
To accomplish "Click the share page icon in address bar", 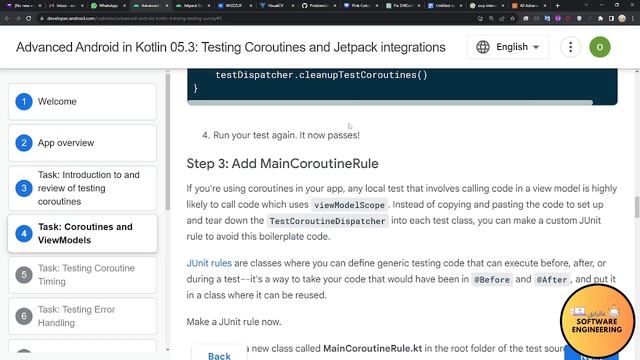I will coord(502,18).
